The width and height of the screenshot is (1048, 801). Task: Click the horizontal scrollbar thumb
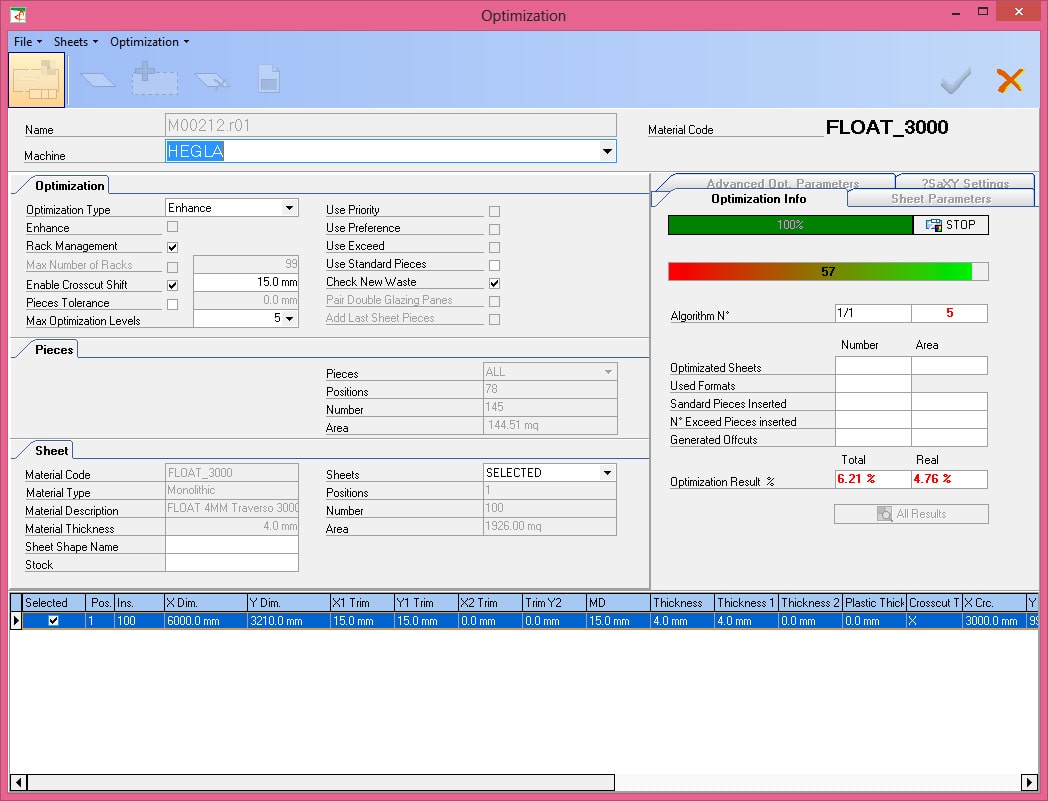(x=321, y=782)
